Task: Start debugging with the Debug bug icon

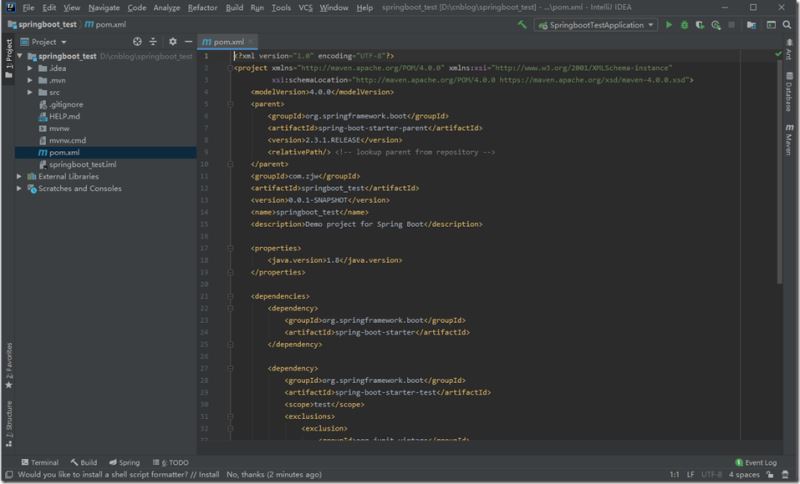Action: pyautogui.click(x=686, y=24)
